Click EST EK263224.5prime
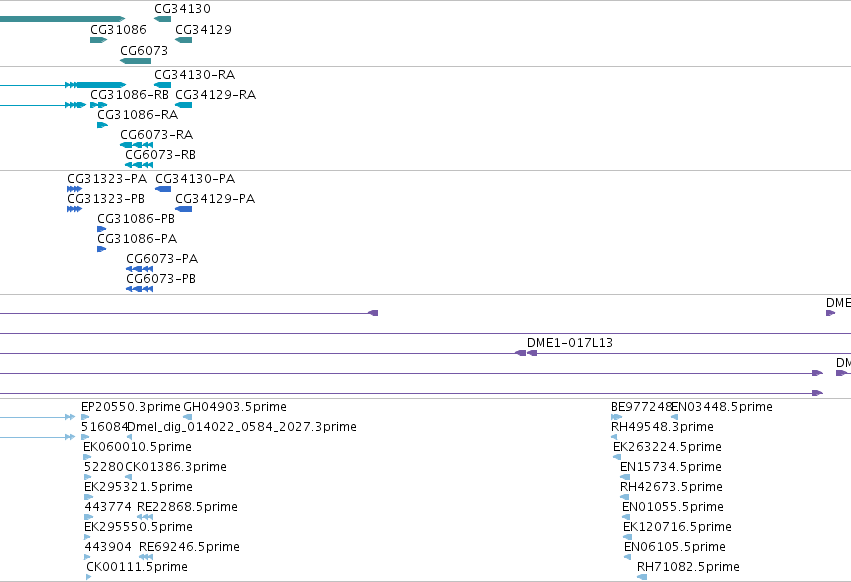 click(x=617, y=457)
